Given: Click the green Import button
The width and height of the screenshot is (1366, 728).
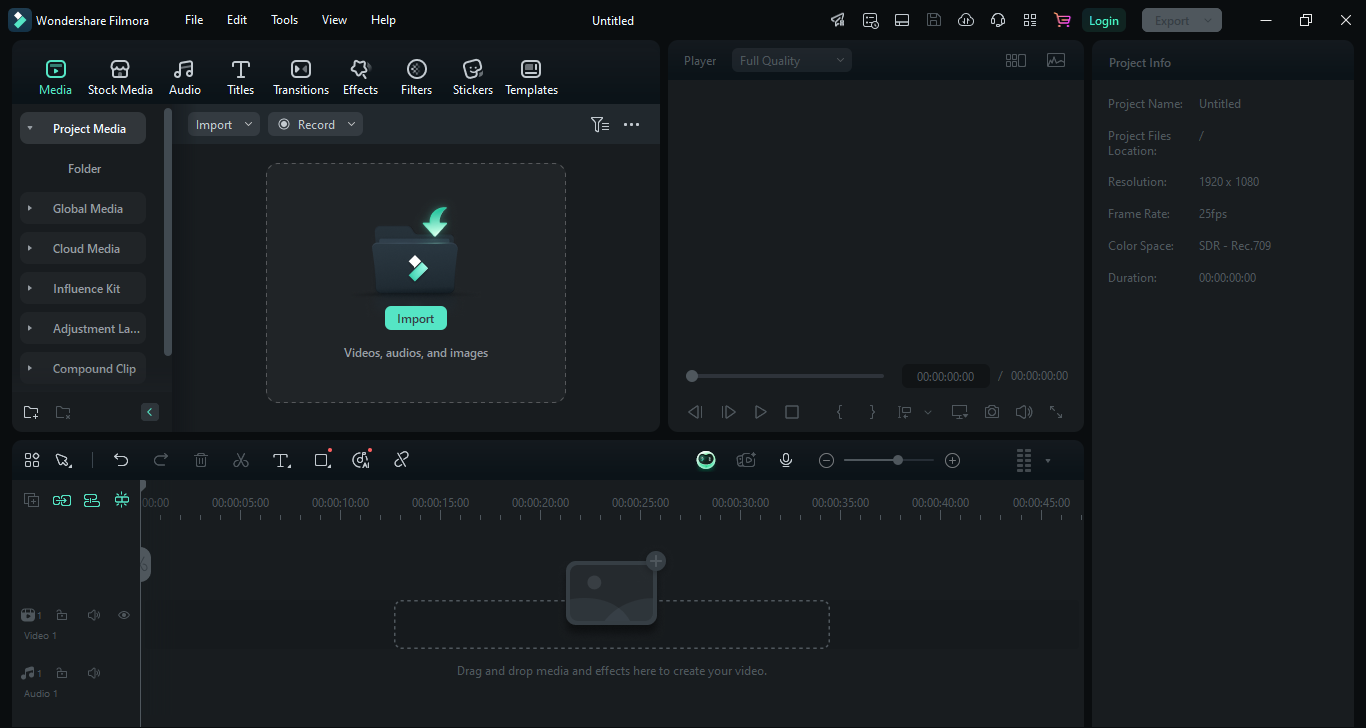Looking at the screenshot, I should click(415, 318).
